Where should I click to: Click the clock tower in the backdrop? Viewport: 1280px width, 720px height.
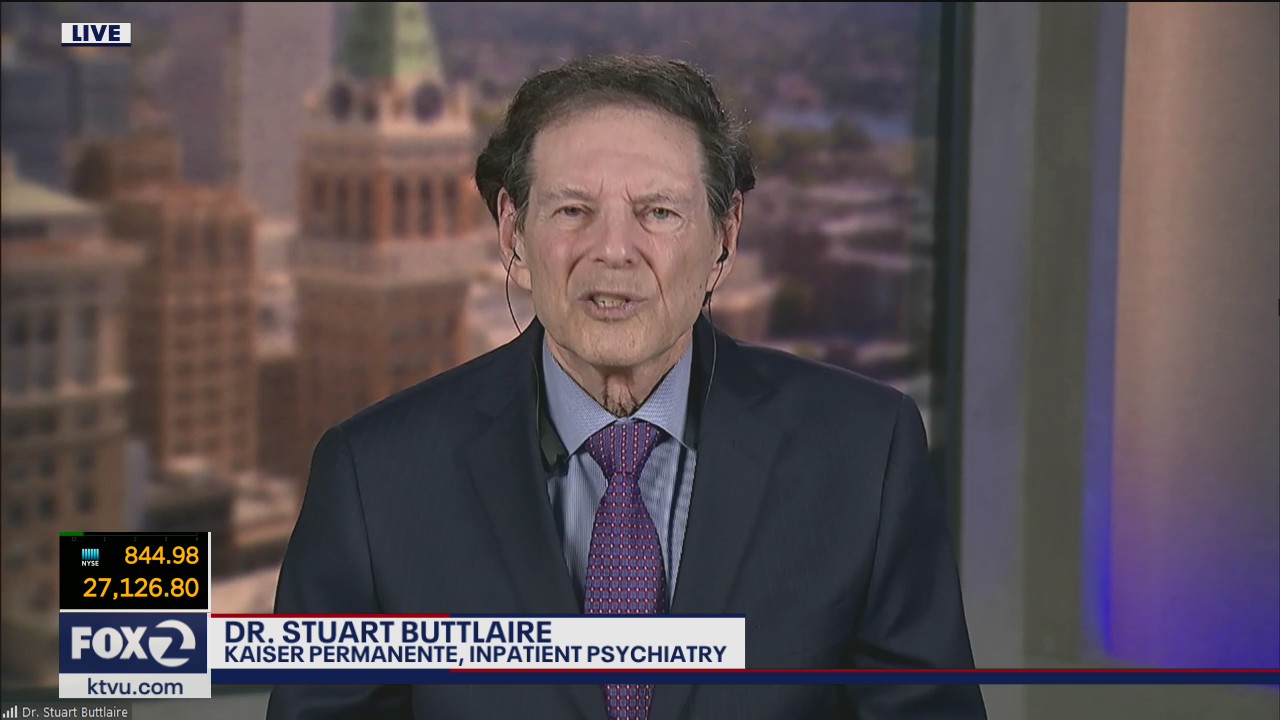point(387,200)
